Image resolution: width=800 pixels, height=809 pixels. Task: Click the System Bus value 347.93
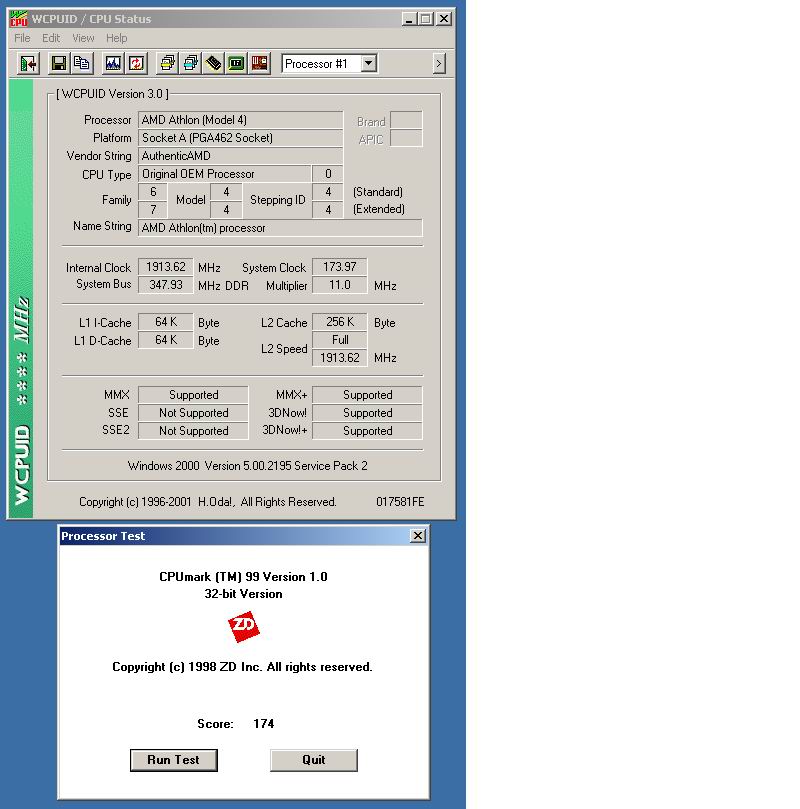coord(166,285)
